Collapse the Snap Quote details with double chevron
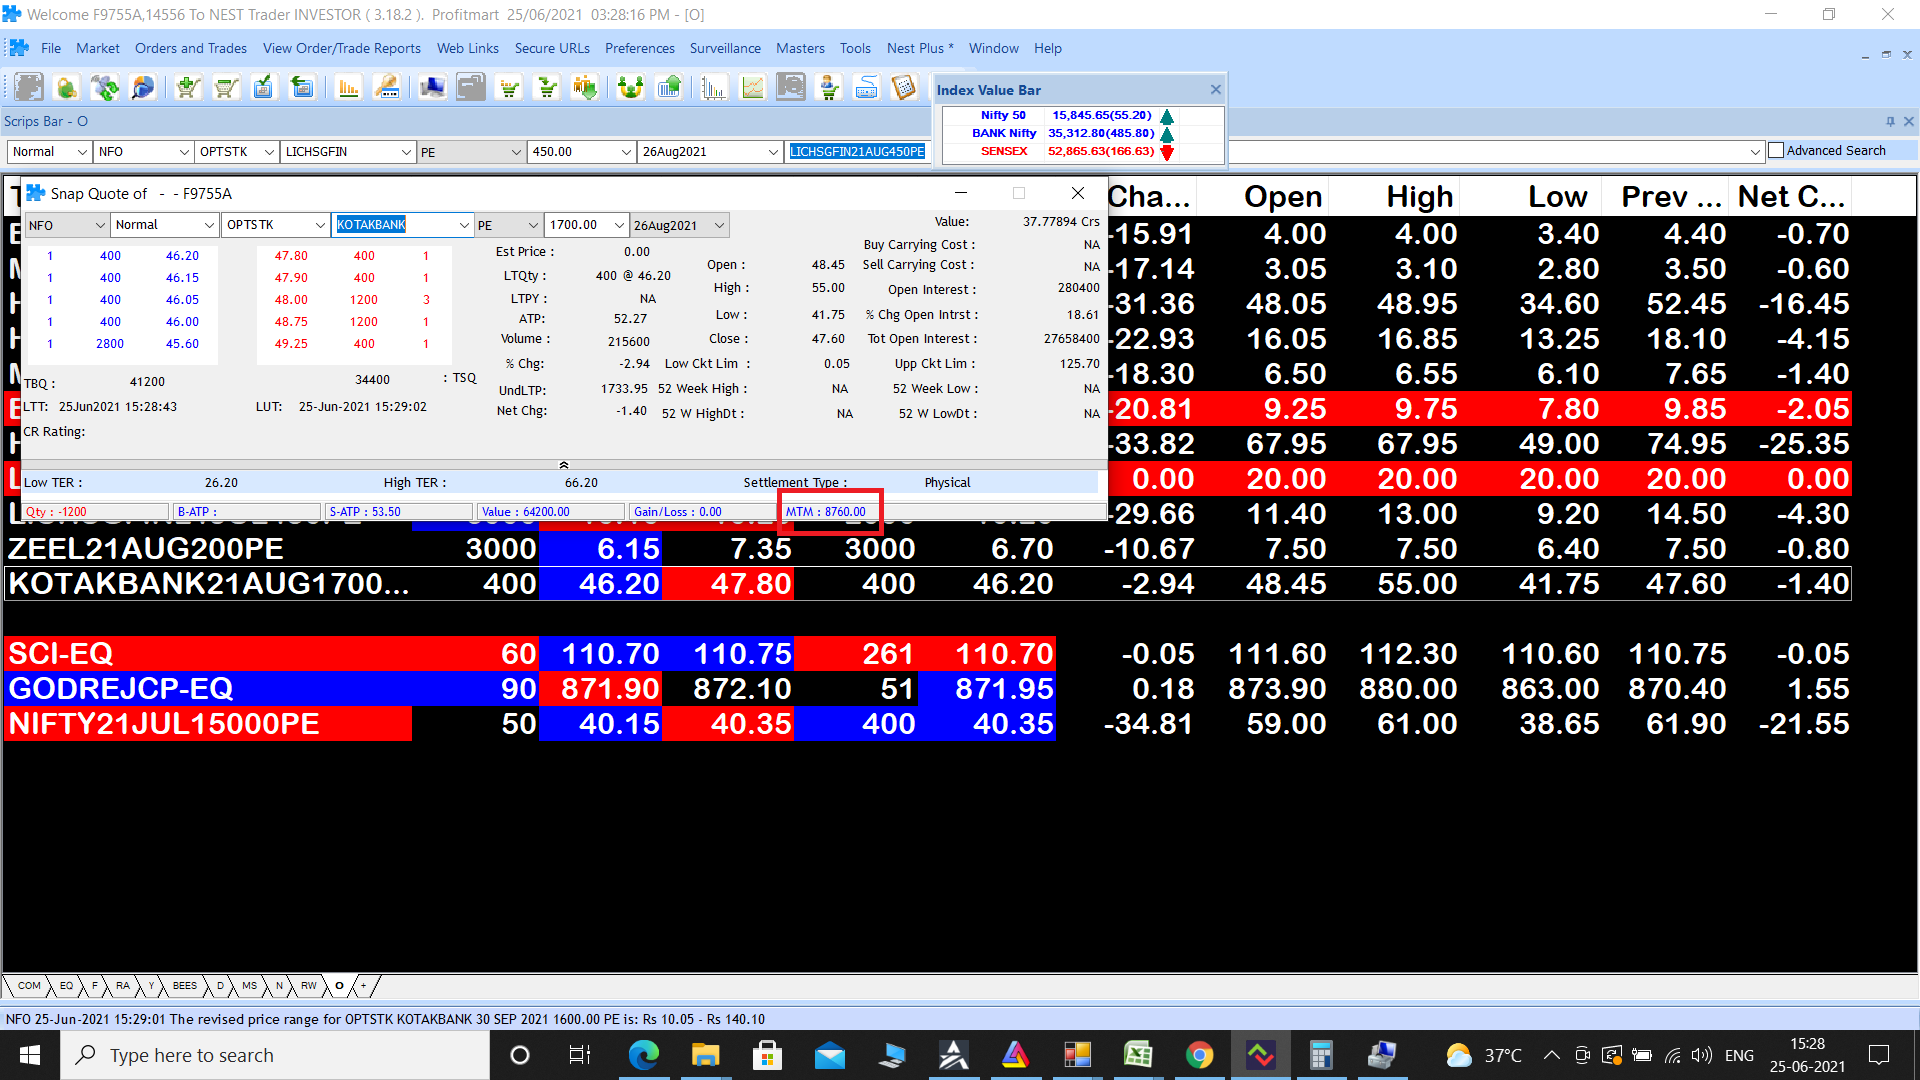 coord(564,465)
